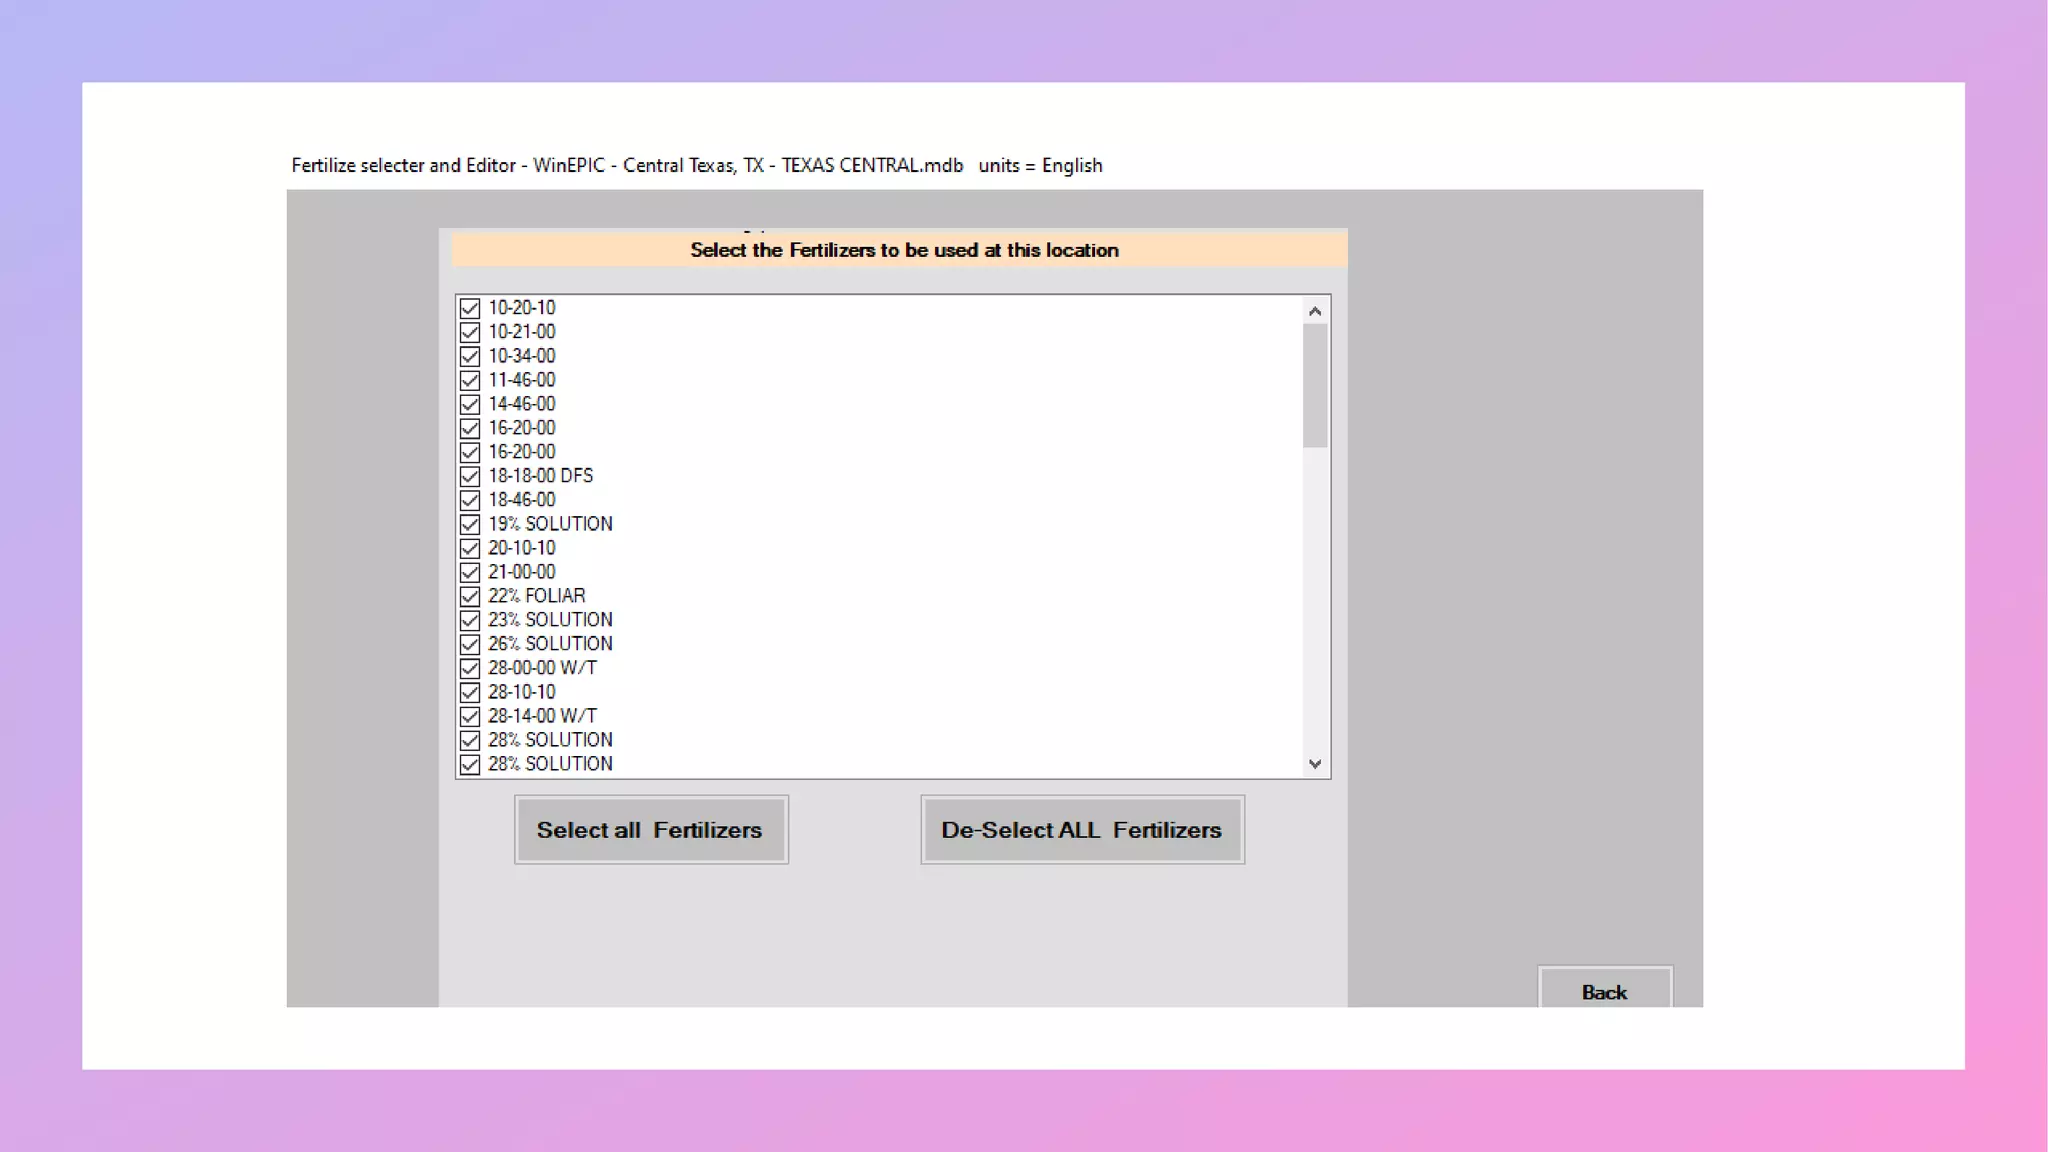Click the Select all Fertilizers button
This screenshot has height=1152, width=2048.
coord(651,830)
